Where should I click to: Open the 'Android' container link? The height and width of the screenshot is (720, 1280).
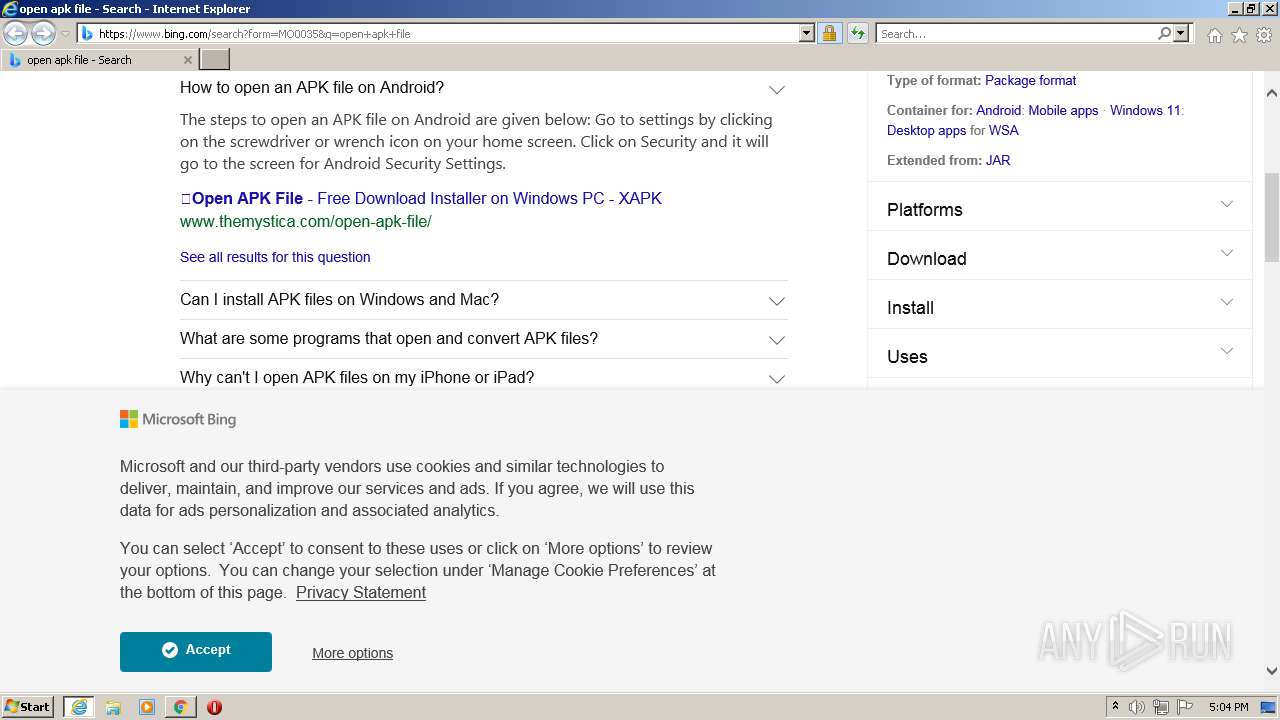pyautogui.click(x=998, y=110)
